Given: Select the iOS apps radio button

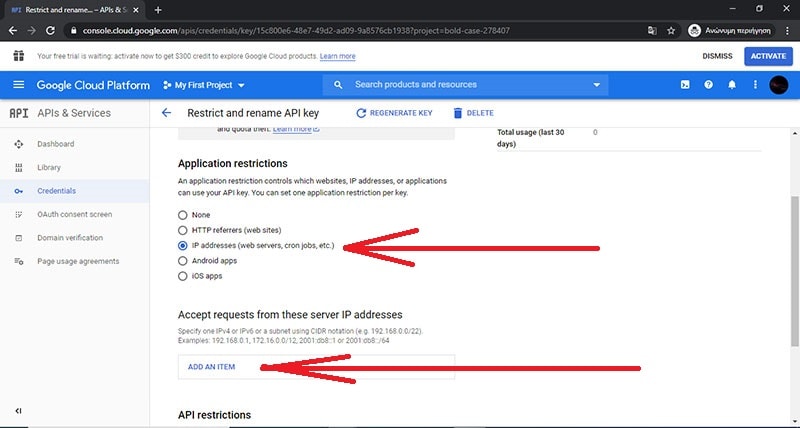Looking at the screenshot, I should tap(182, 275).
